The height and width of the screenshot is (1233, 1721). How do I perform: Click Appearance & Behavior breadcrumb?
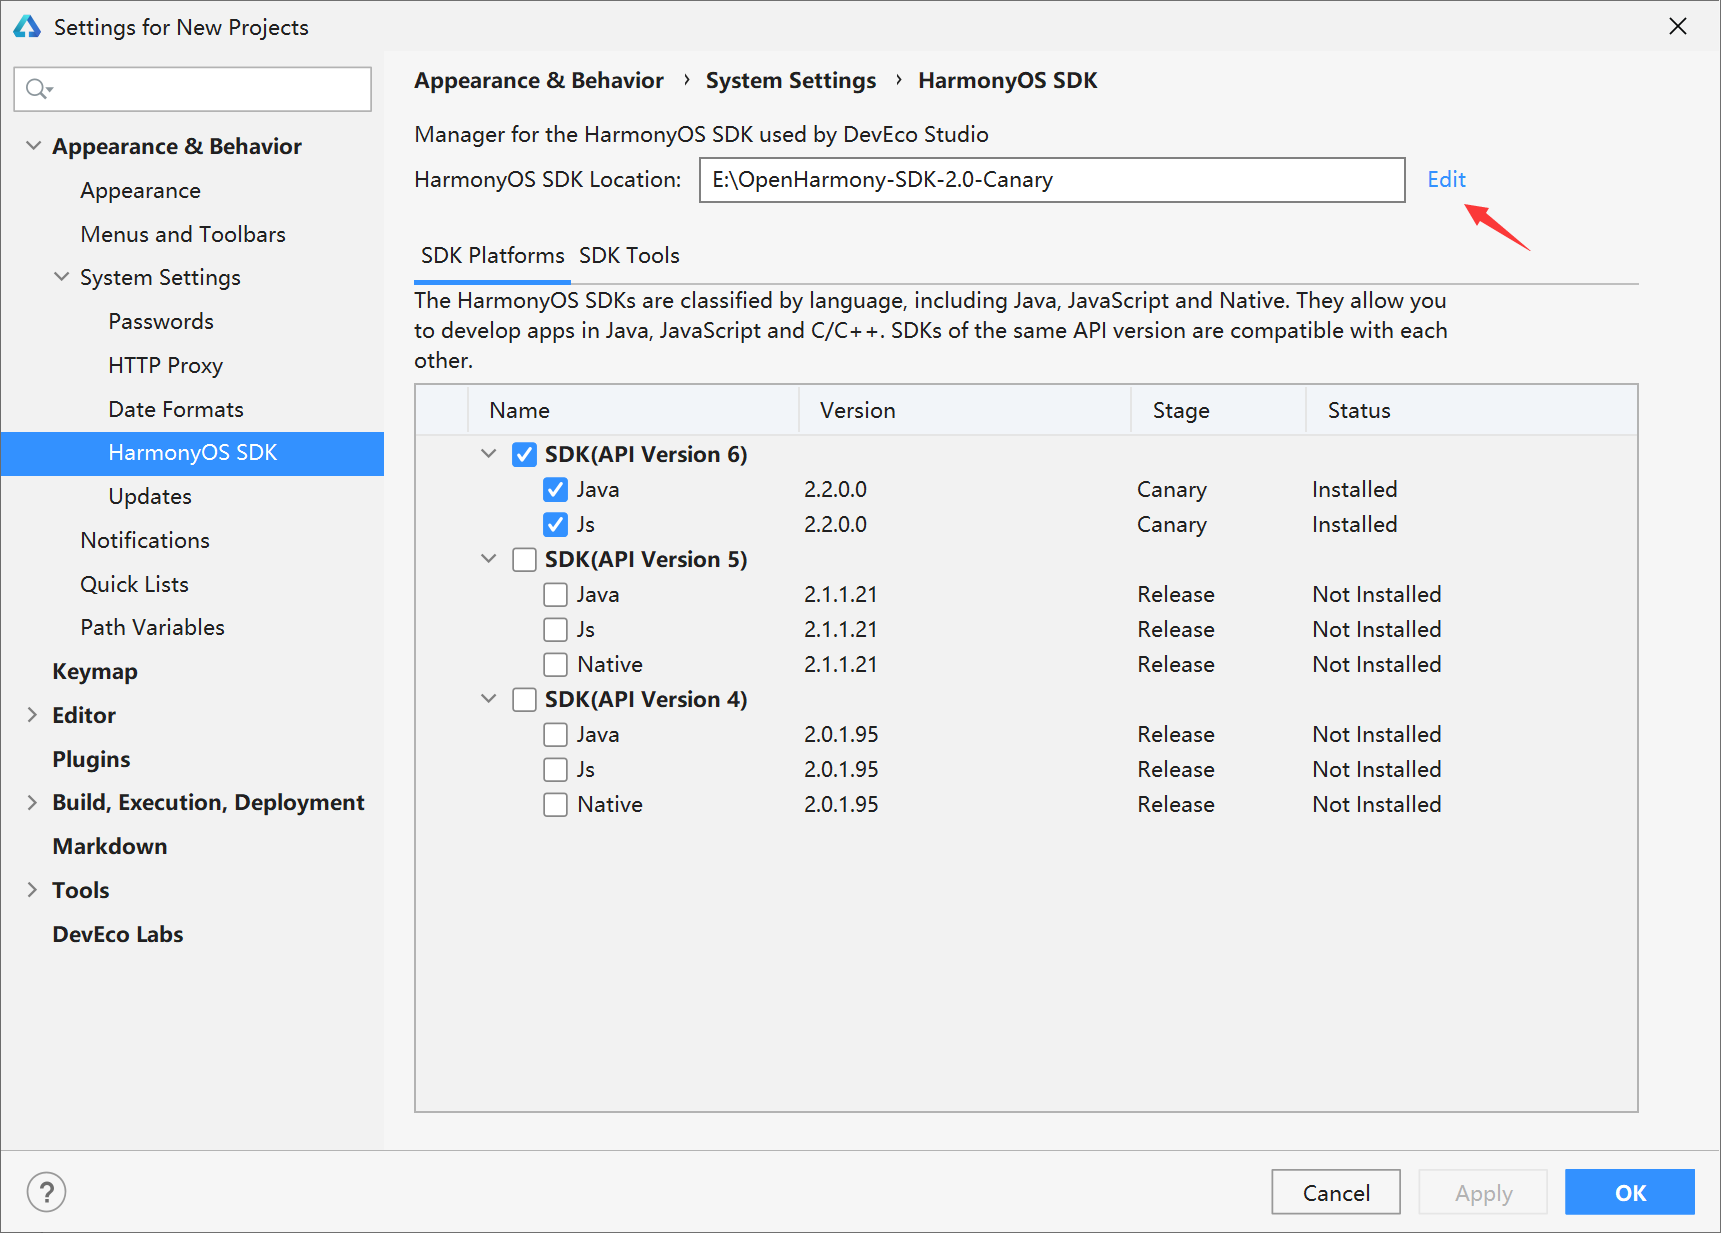(539, 80)
